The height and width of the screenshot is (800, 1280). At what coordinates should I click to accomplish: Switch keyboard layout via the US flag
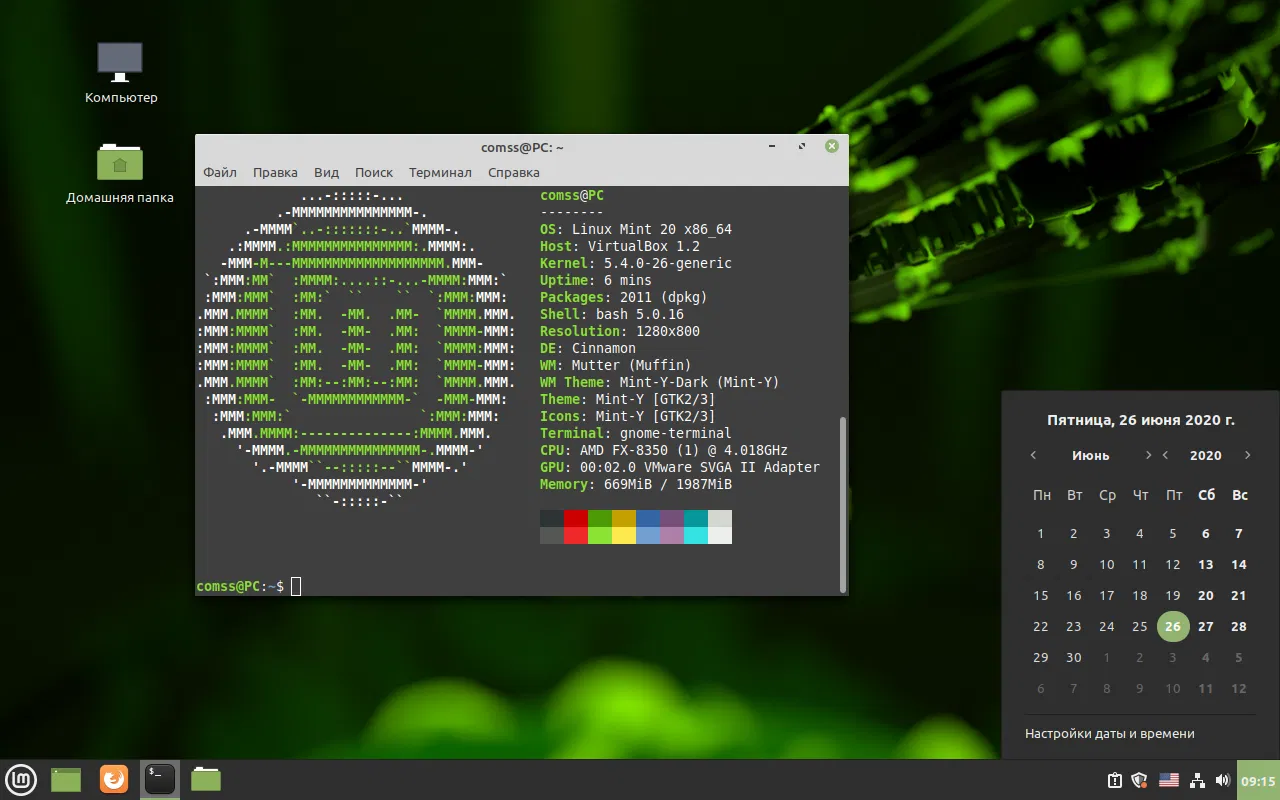pyautogui.click(x=1168, y=779)
